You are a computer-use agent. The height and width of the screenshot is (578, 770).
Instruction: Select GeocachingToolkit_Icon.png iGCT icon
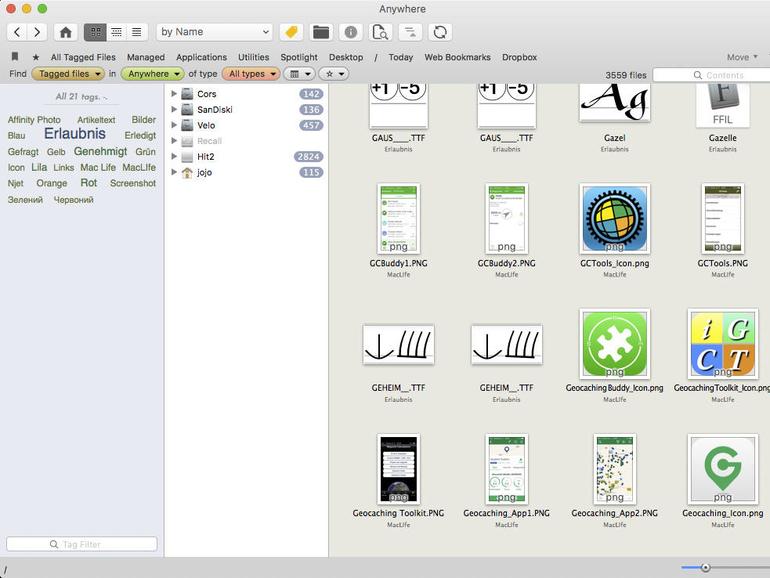(723, 344)
